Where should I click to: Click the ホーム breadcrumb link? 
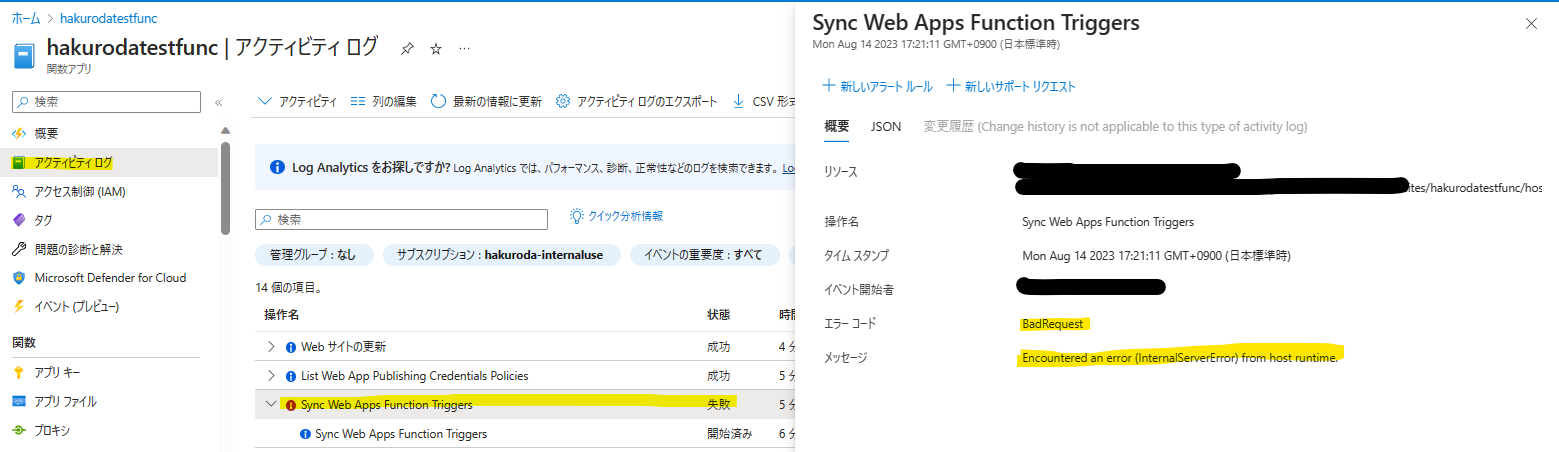coord(26,18)
